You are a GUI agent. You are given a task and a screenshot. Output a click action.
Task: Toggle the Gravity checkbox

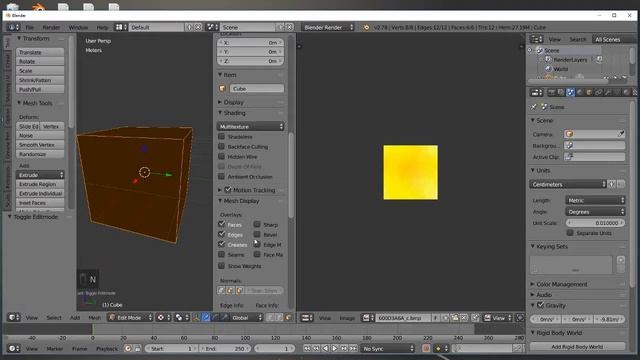click(x=540, y=305)
